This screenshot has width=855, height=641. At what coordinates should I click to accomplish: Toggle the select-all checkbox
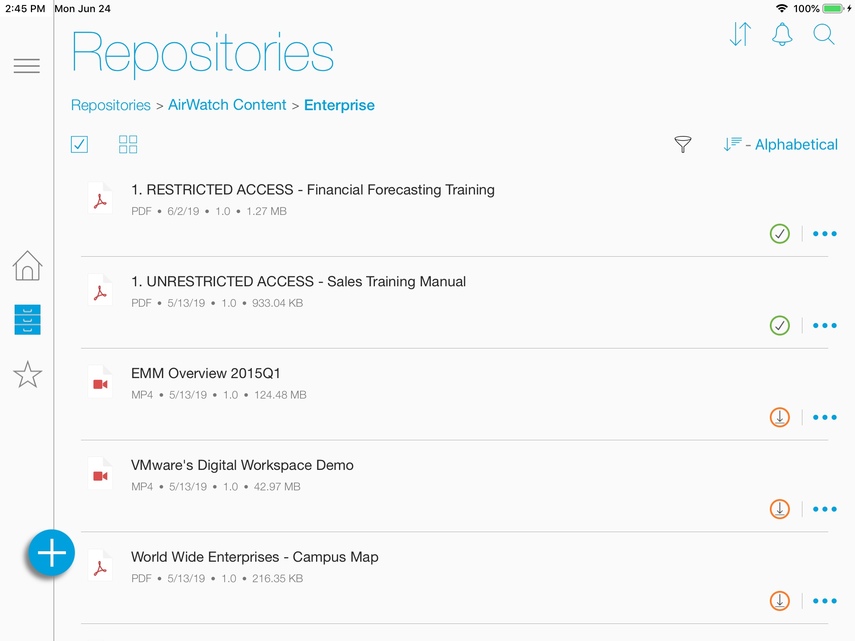pos(80,145)
